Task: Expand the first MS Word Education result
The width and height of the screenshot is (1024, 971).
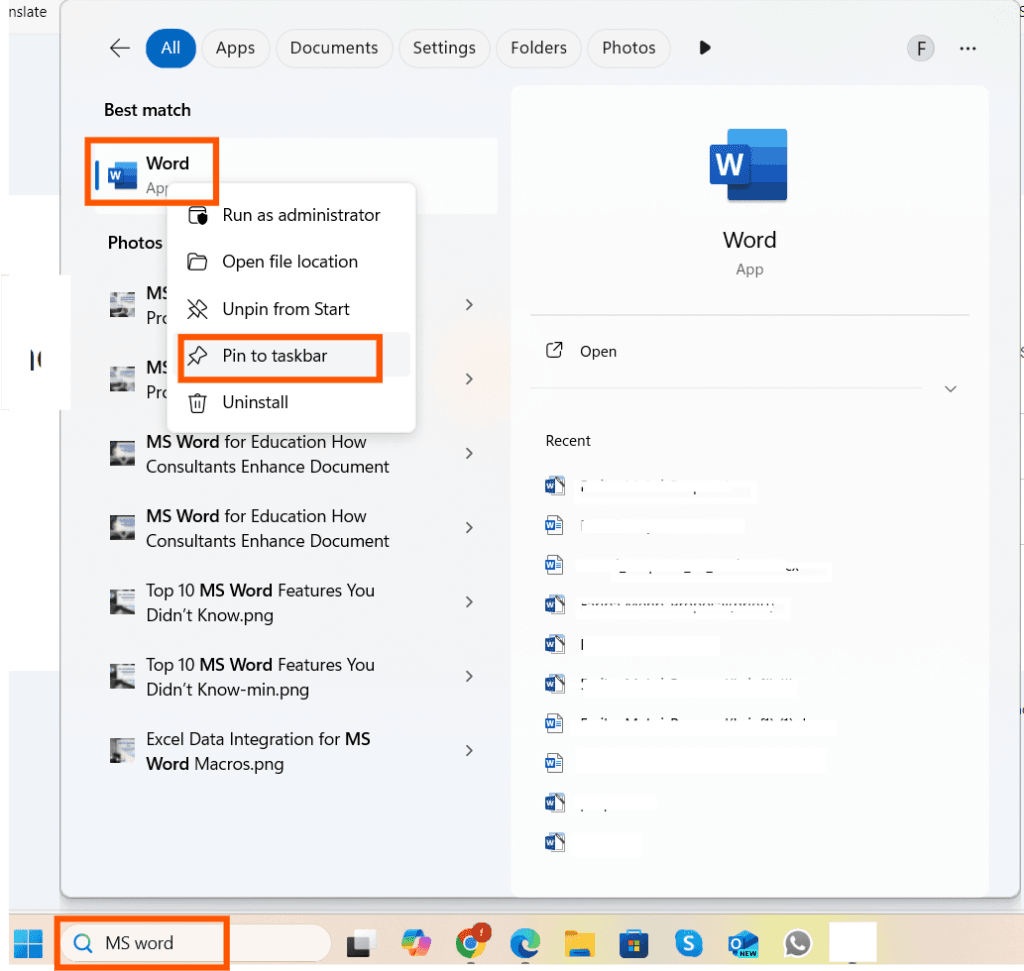Action: coord(469,453)
